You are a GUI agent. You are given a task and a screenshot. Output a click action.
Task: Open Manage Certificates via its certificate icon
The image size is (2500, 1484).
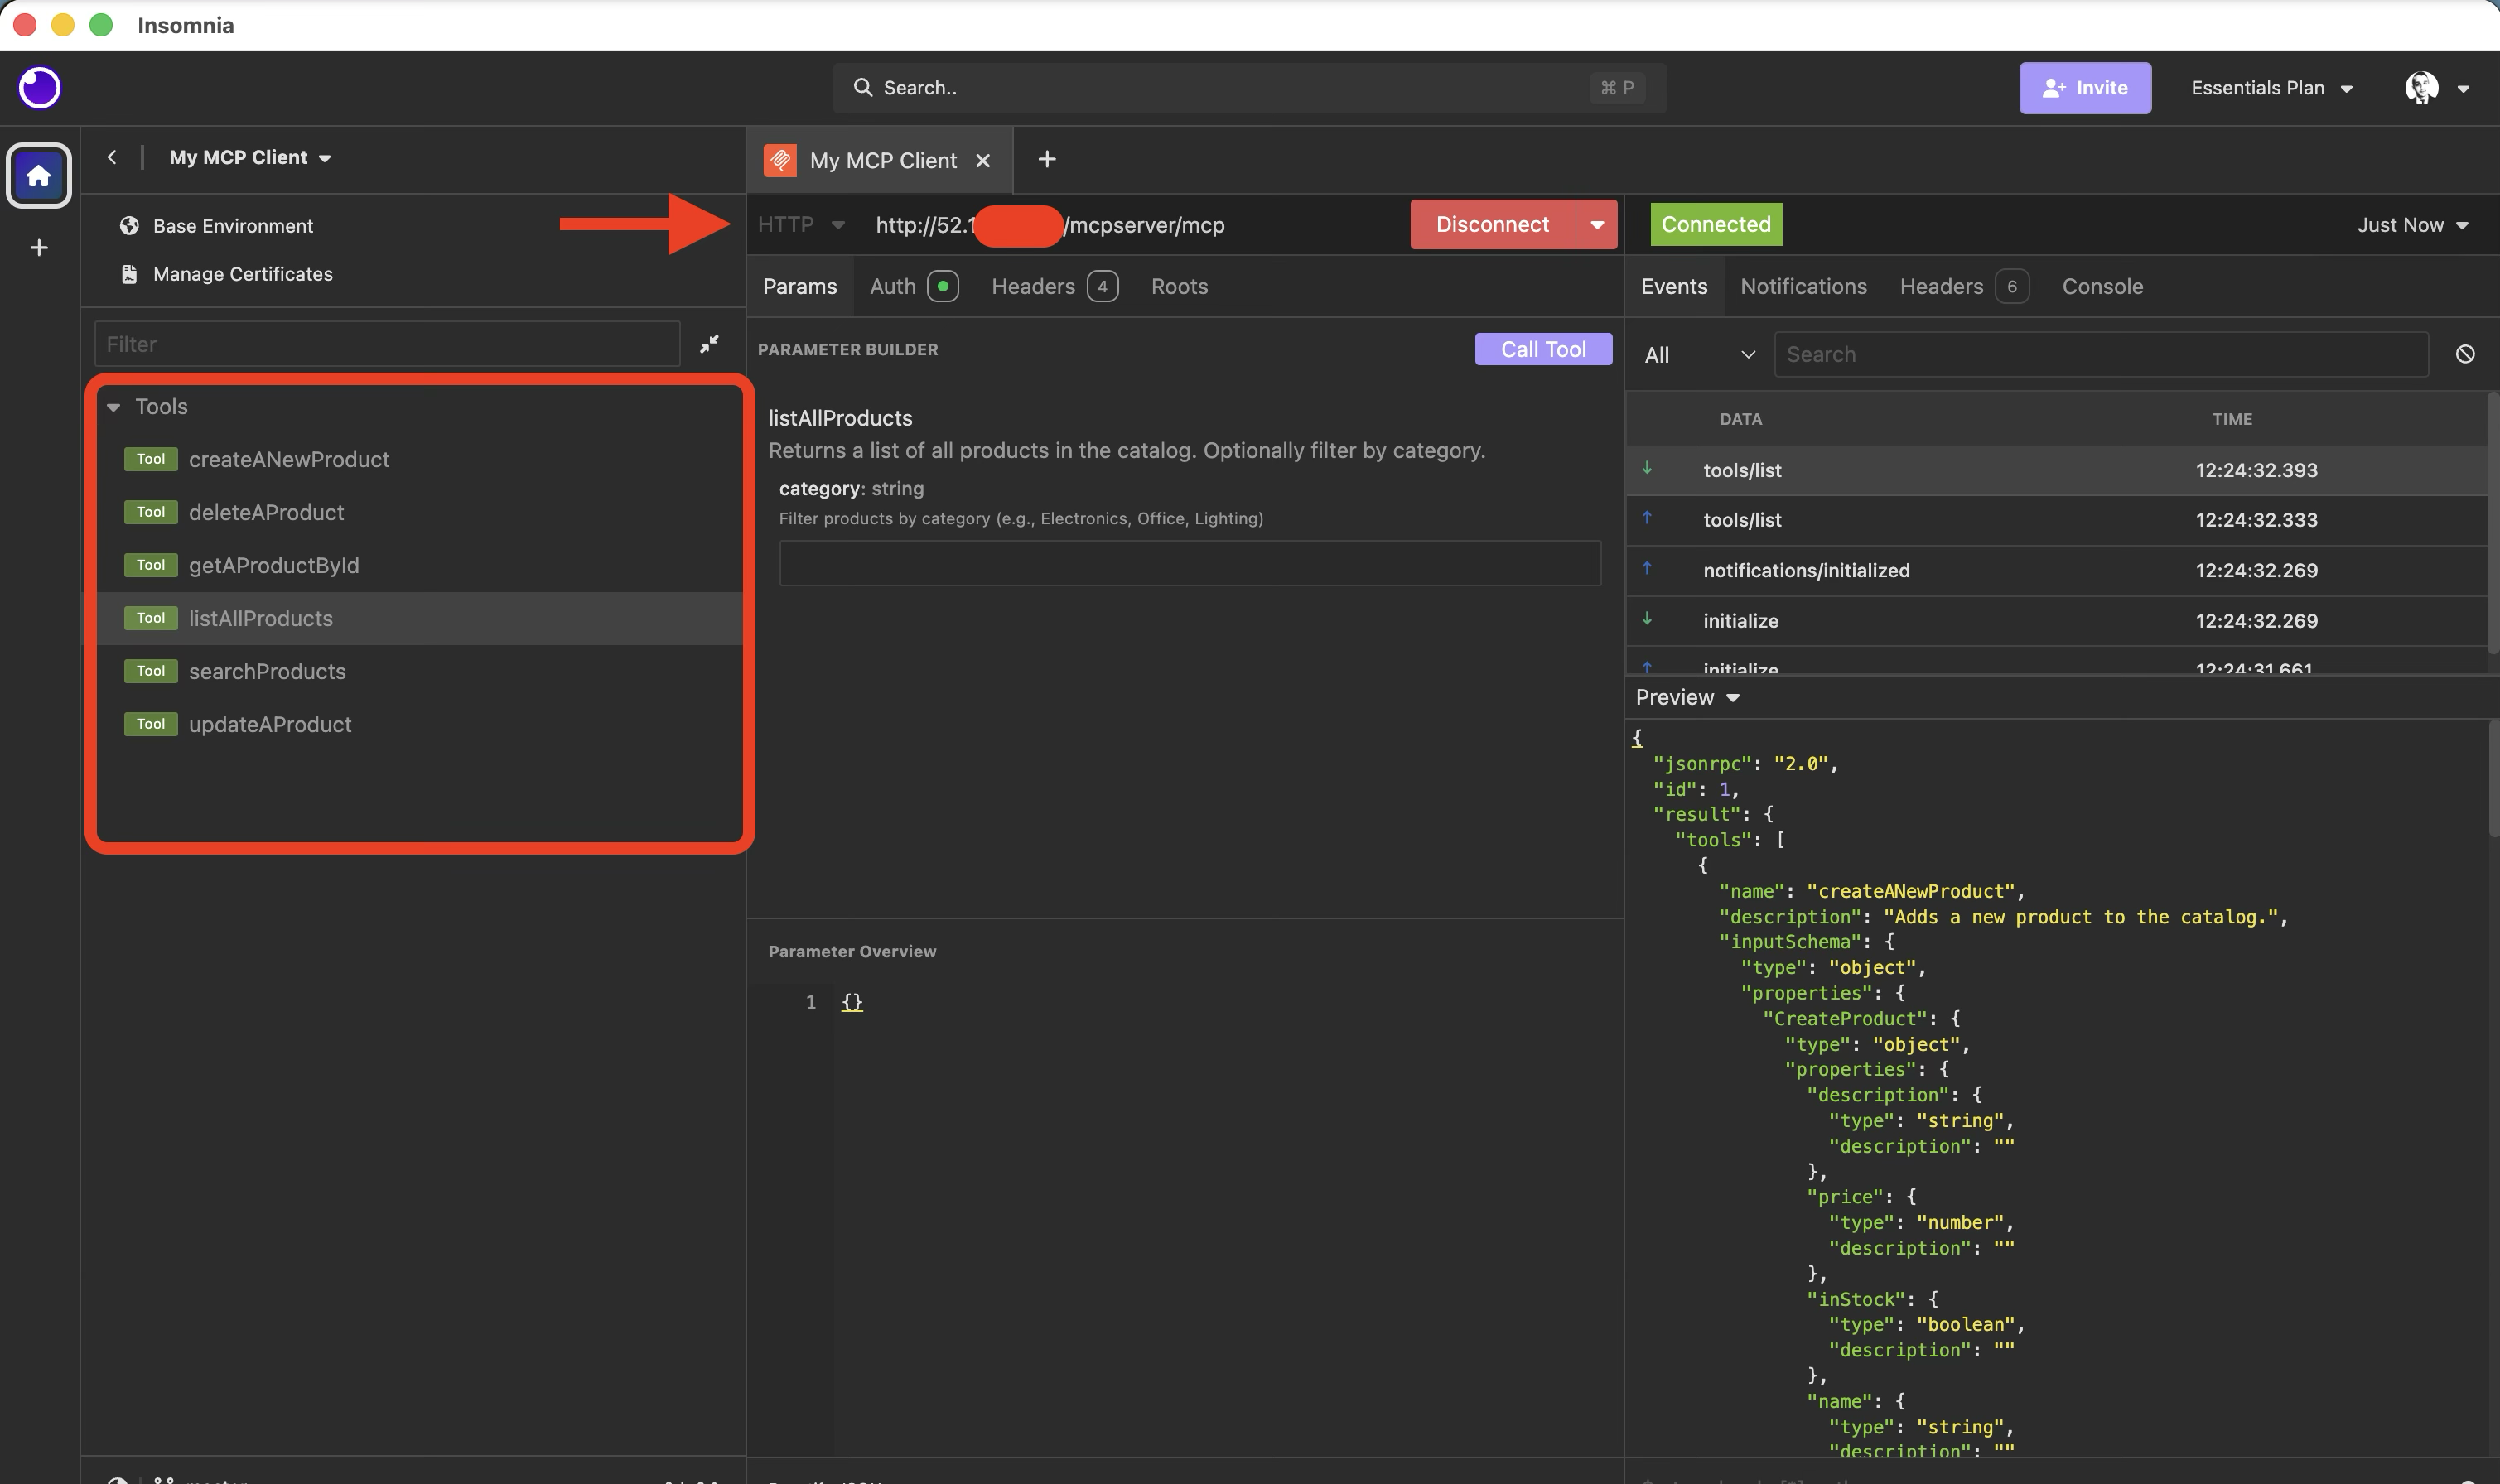[x=128, y=273]
